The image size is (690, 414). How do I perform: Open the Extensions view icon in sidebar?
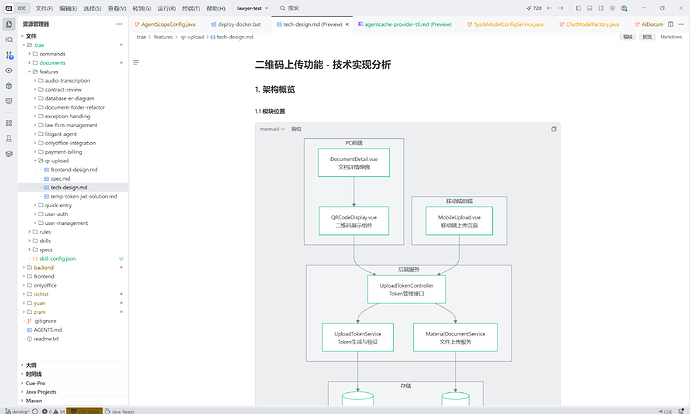pos(9,123)
